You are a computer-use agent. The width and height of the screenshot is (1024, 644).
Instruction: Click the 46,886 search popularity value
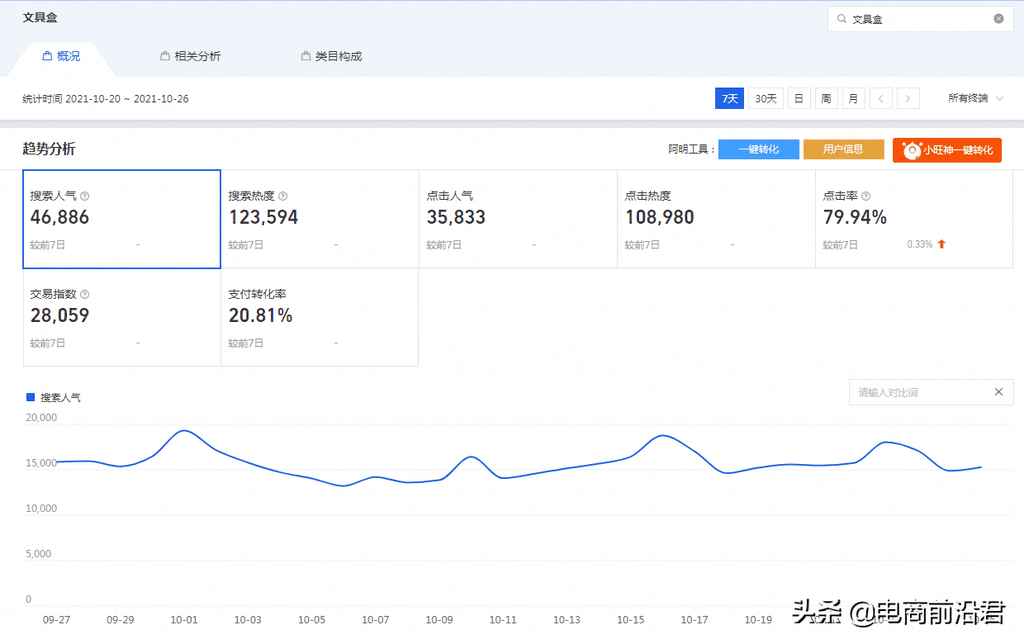[59, 217]
